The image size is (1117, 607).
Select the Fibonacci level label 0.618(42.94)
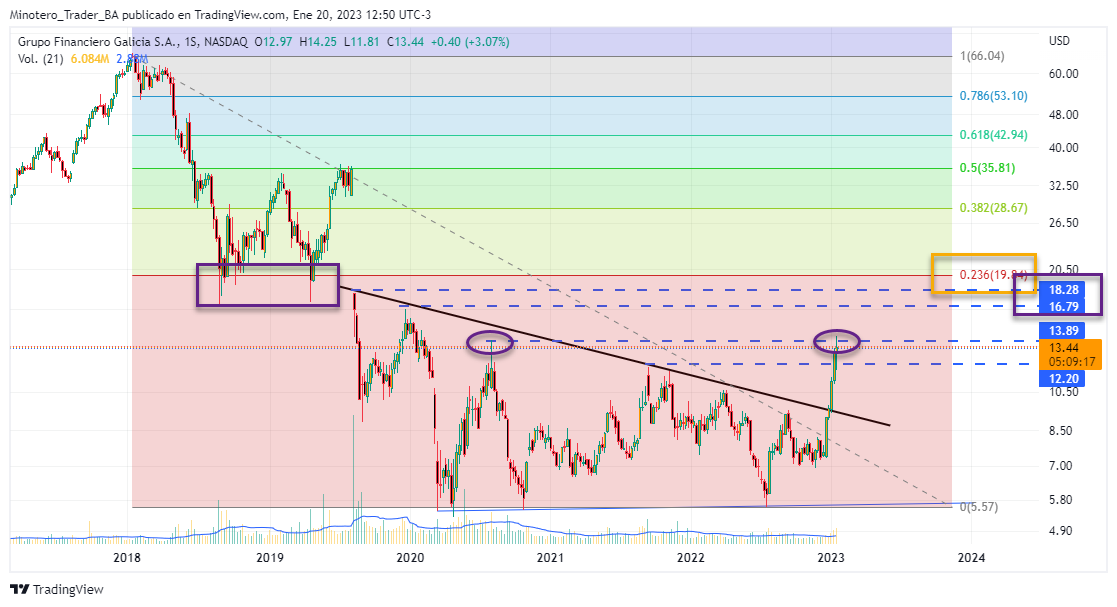click(x=994, y=135)
